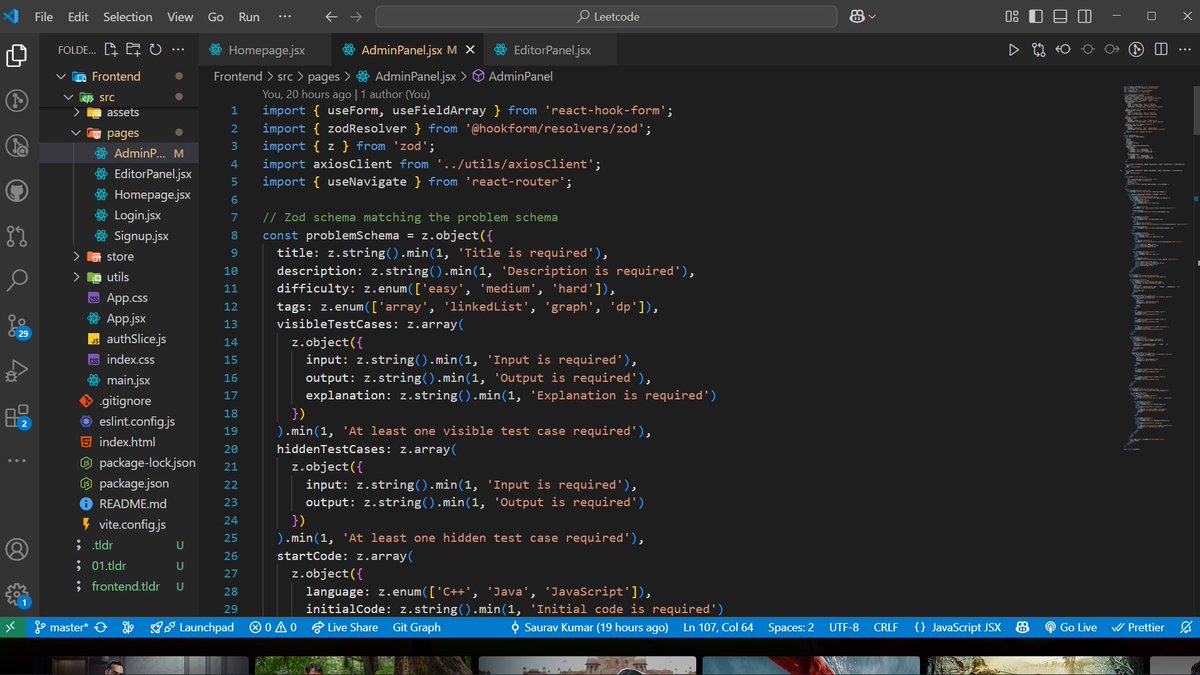The image size is (1200, 675).
Task: Click the remote window icon in status bar
Action: coord(11,627)
